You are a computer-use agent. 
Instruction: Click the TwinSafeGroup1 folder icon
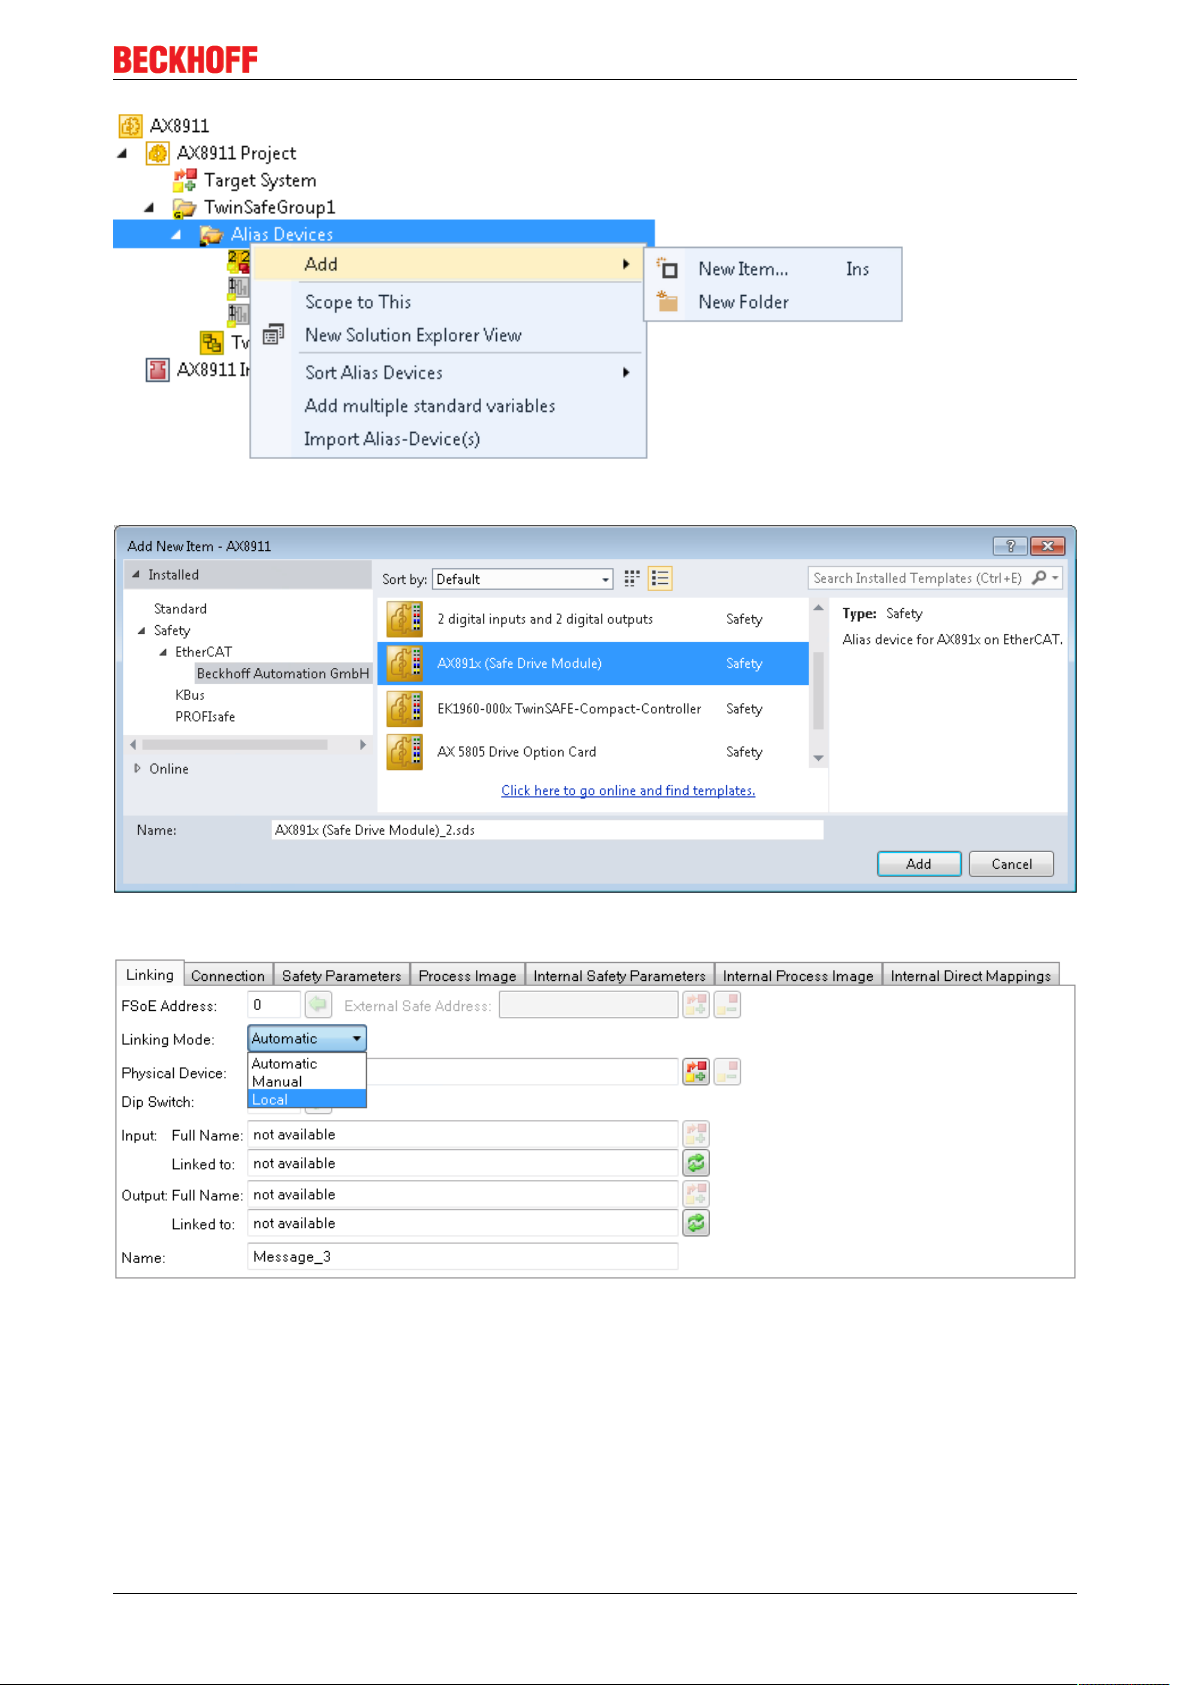click(x=184, y=208)
